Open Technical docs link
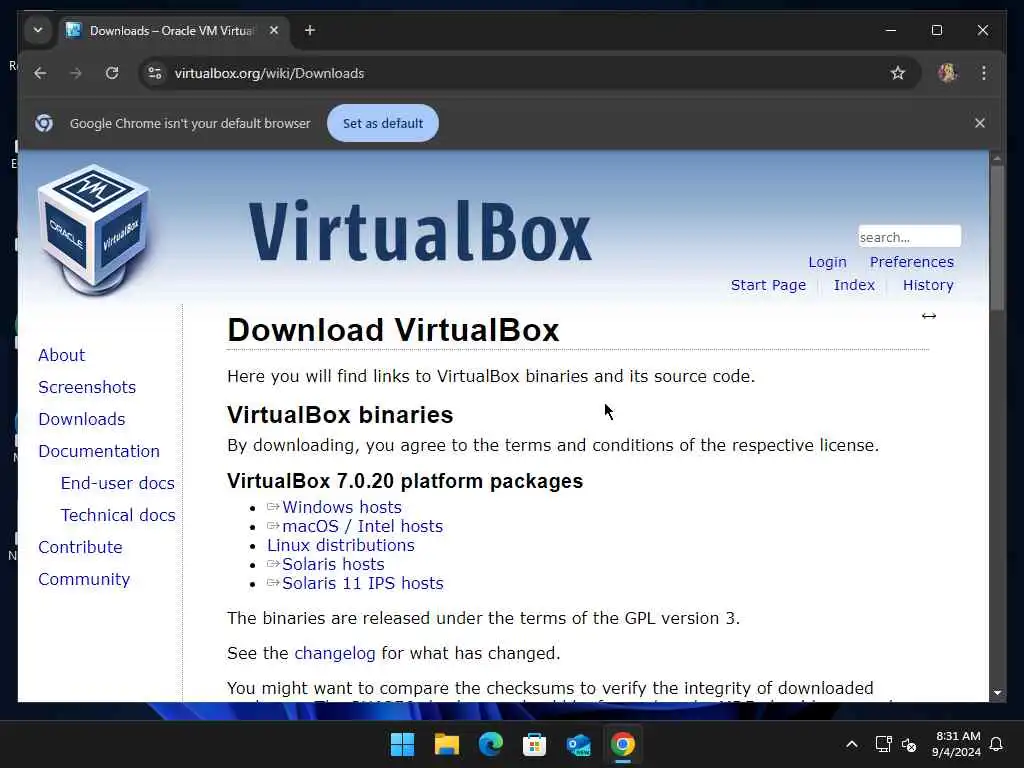This screenshot has width=1024, height=768. tap(118, 515)
